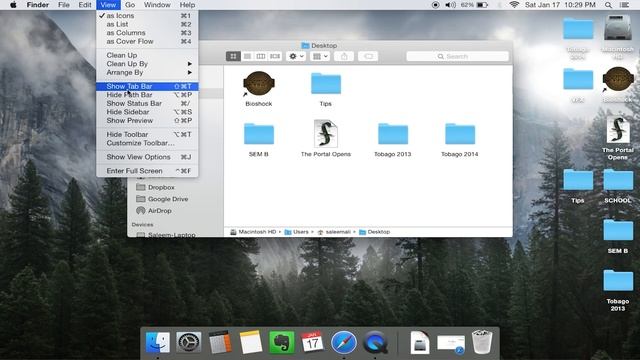This screenshot has height=360, width=640.
Task: Open Notification Center from menu bar
Action: (624, 5)
